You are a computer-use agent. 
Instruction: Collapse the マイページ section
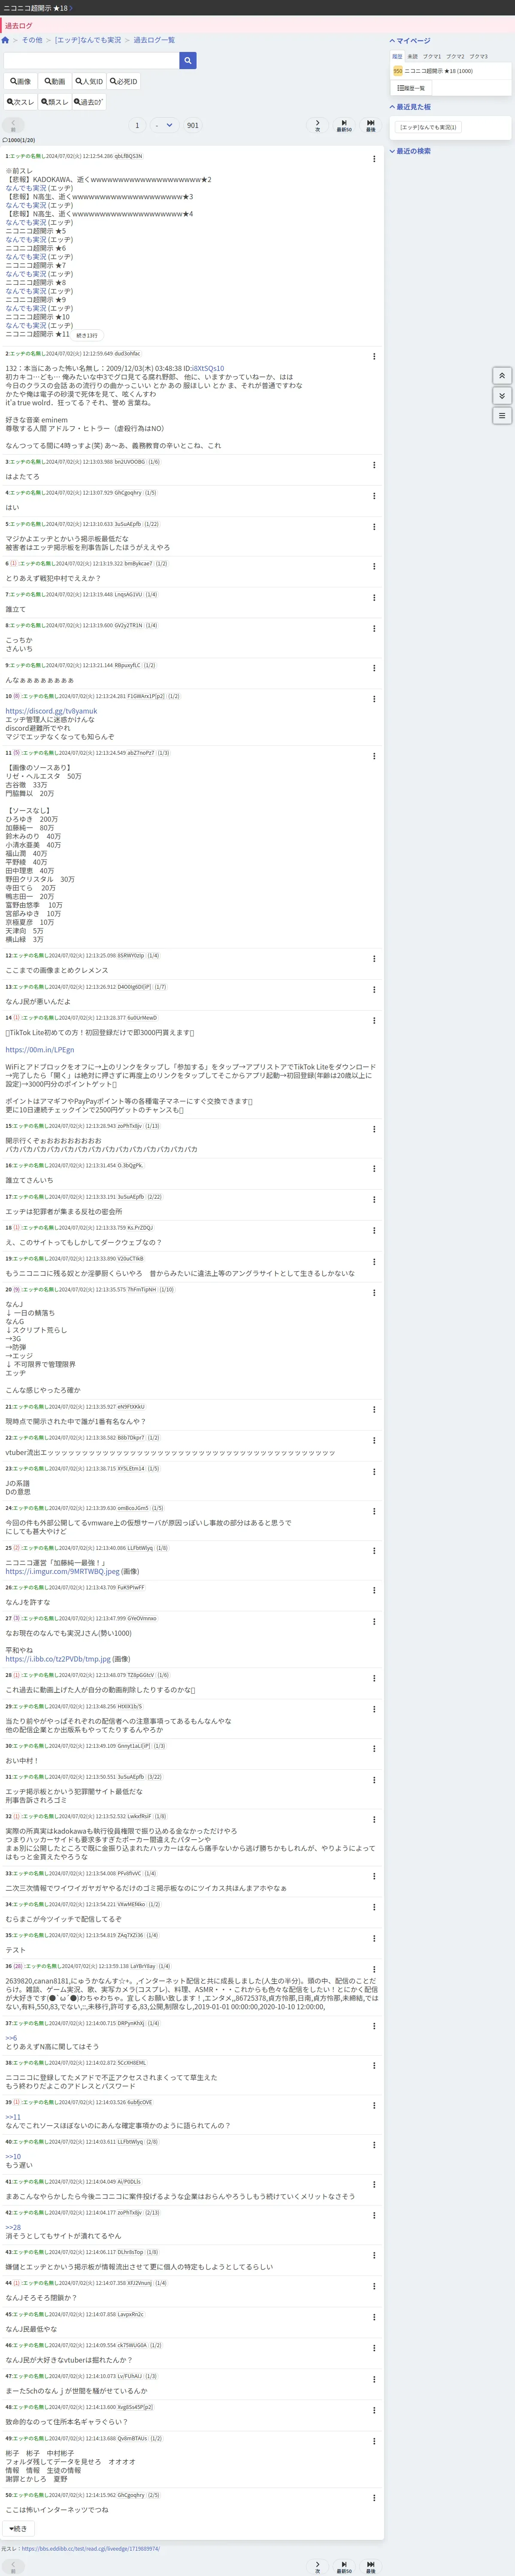pos(410,41)
